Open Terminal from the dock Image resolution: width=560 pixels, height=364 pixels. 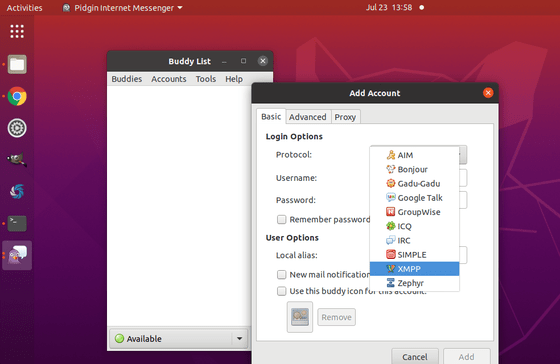(17, 223)
